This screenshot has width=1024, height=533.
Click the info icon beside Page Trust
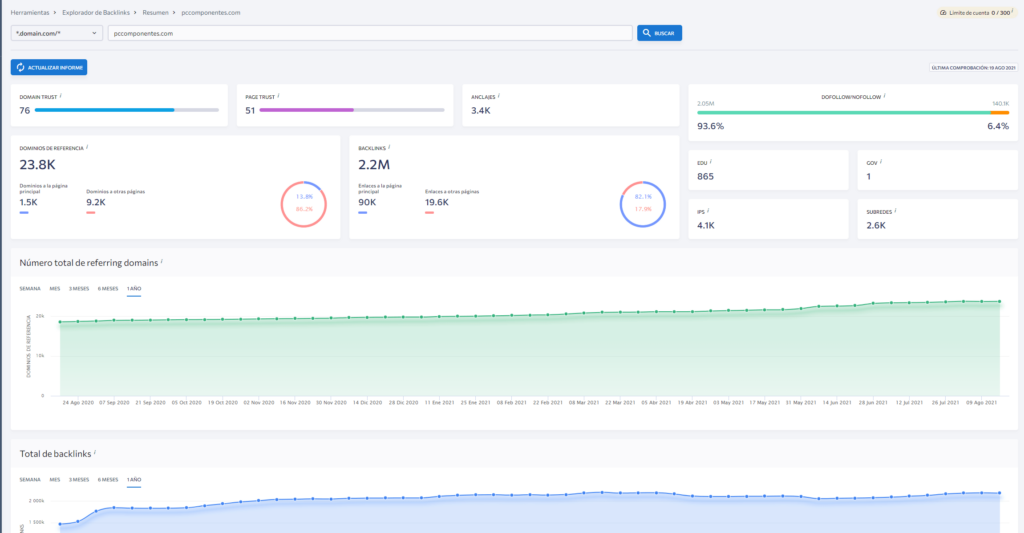point(279,95)
